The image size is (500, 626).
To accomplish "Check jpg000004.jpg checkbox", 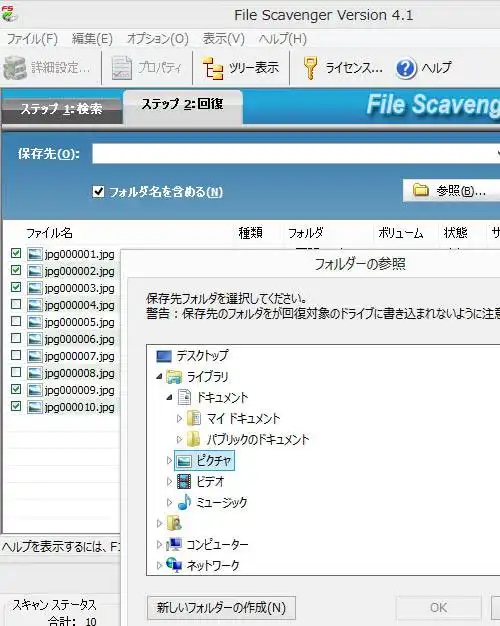I will (x=16, y=304).
